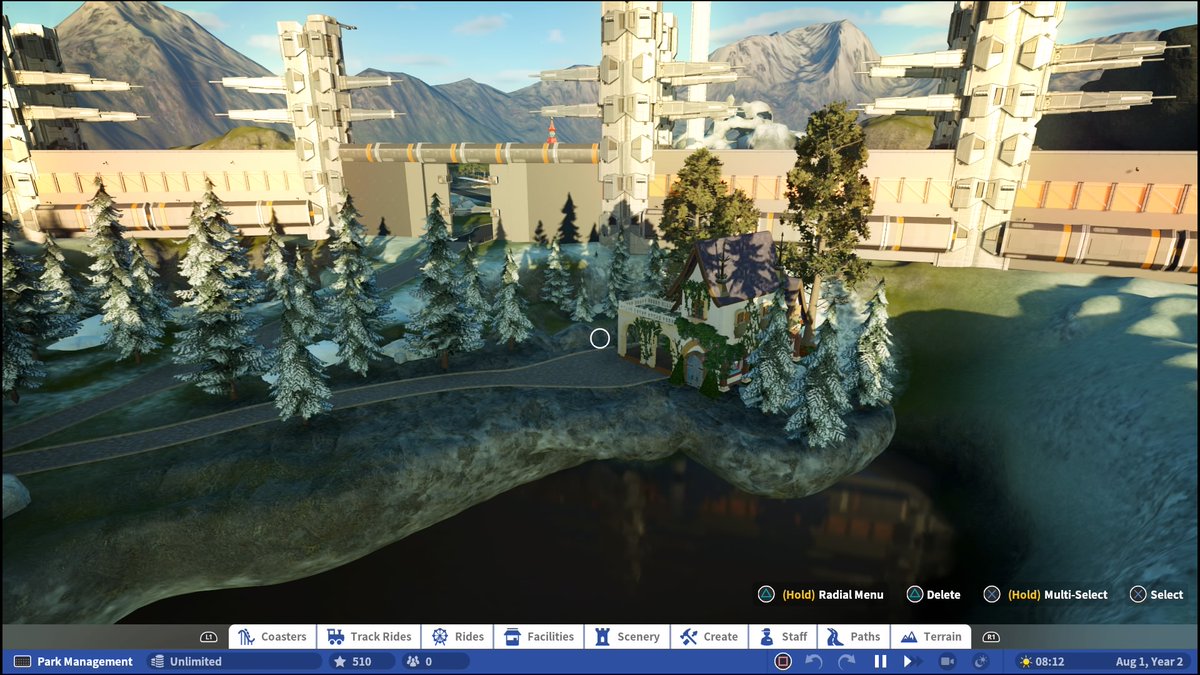Viewport: 1200px width, 675px height.
Task: Open the camera mode icon
Action: [947, 661]
